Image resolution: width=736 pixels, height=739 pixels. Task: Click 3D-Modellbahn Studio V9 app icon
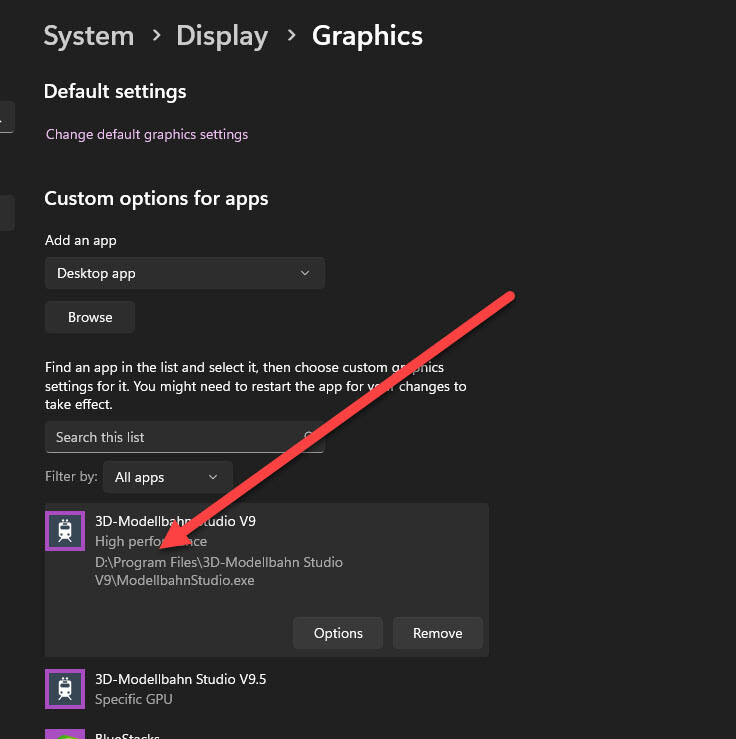tap(65, 531)
